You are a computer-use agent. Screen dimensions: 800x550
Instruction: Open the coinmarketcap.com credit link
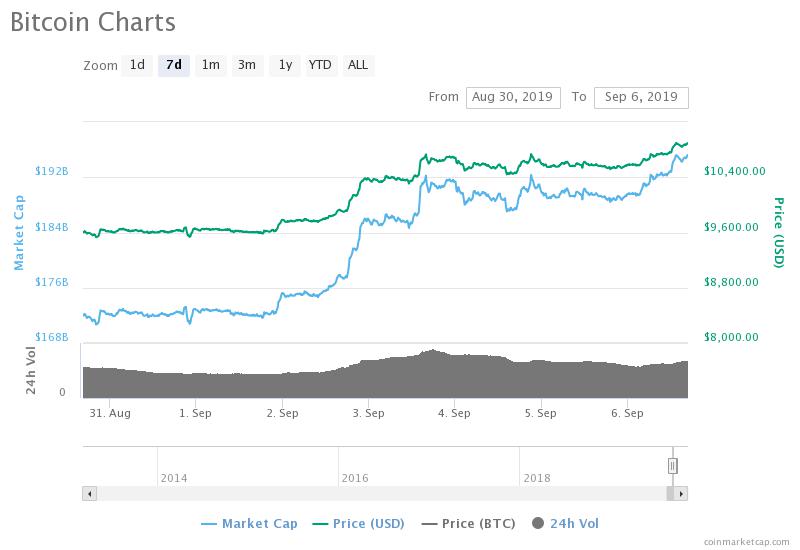(x=746, y=542)
